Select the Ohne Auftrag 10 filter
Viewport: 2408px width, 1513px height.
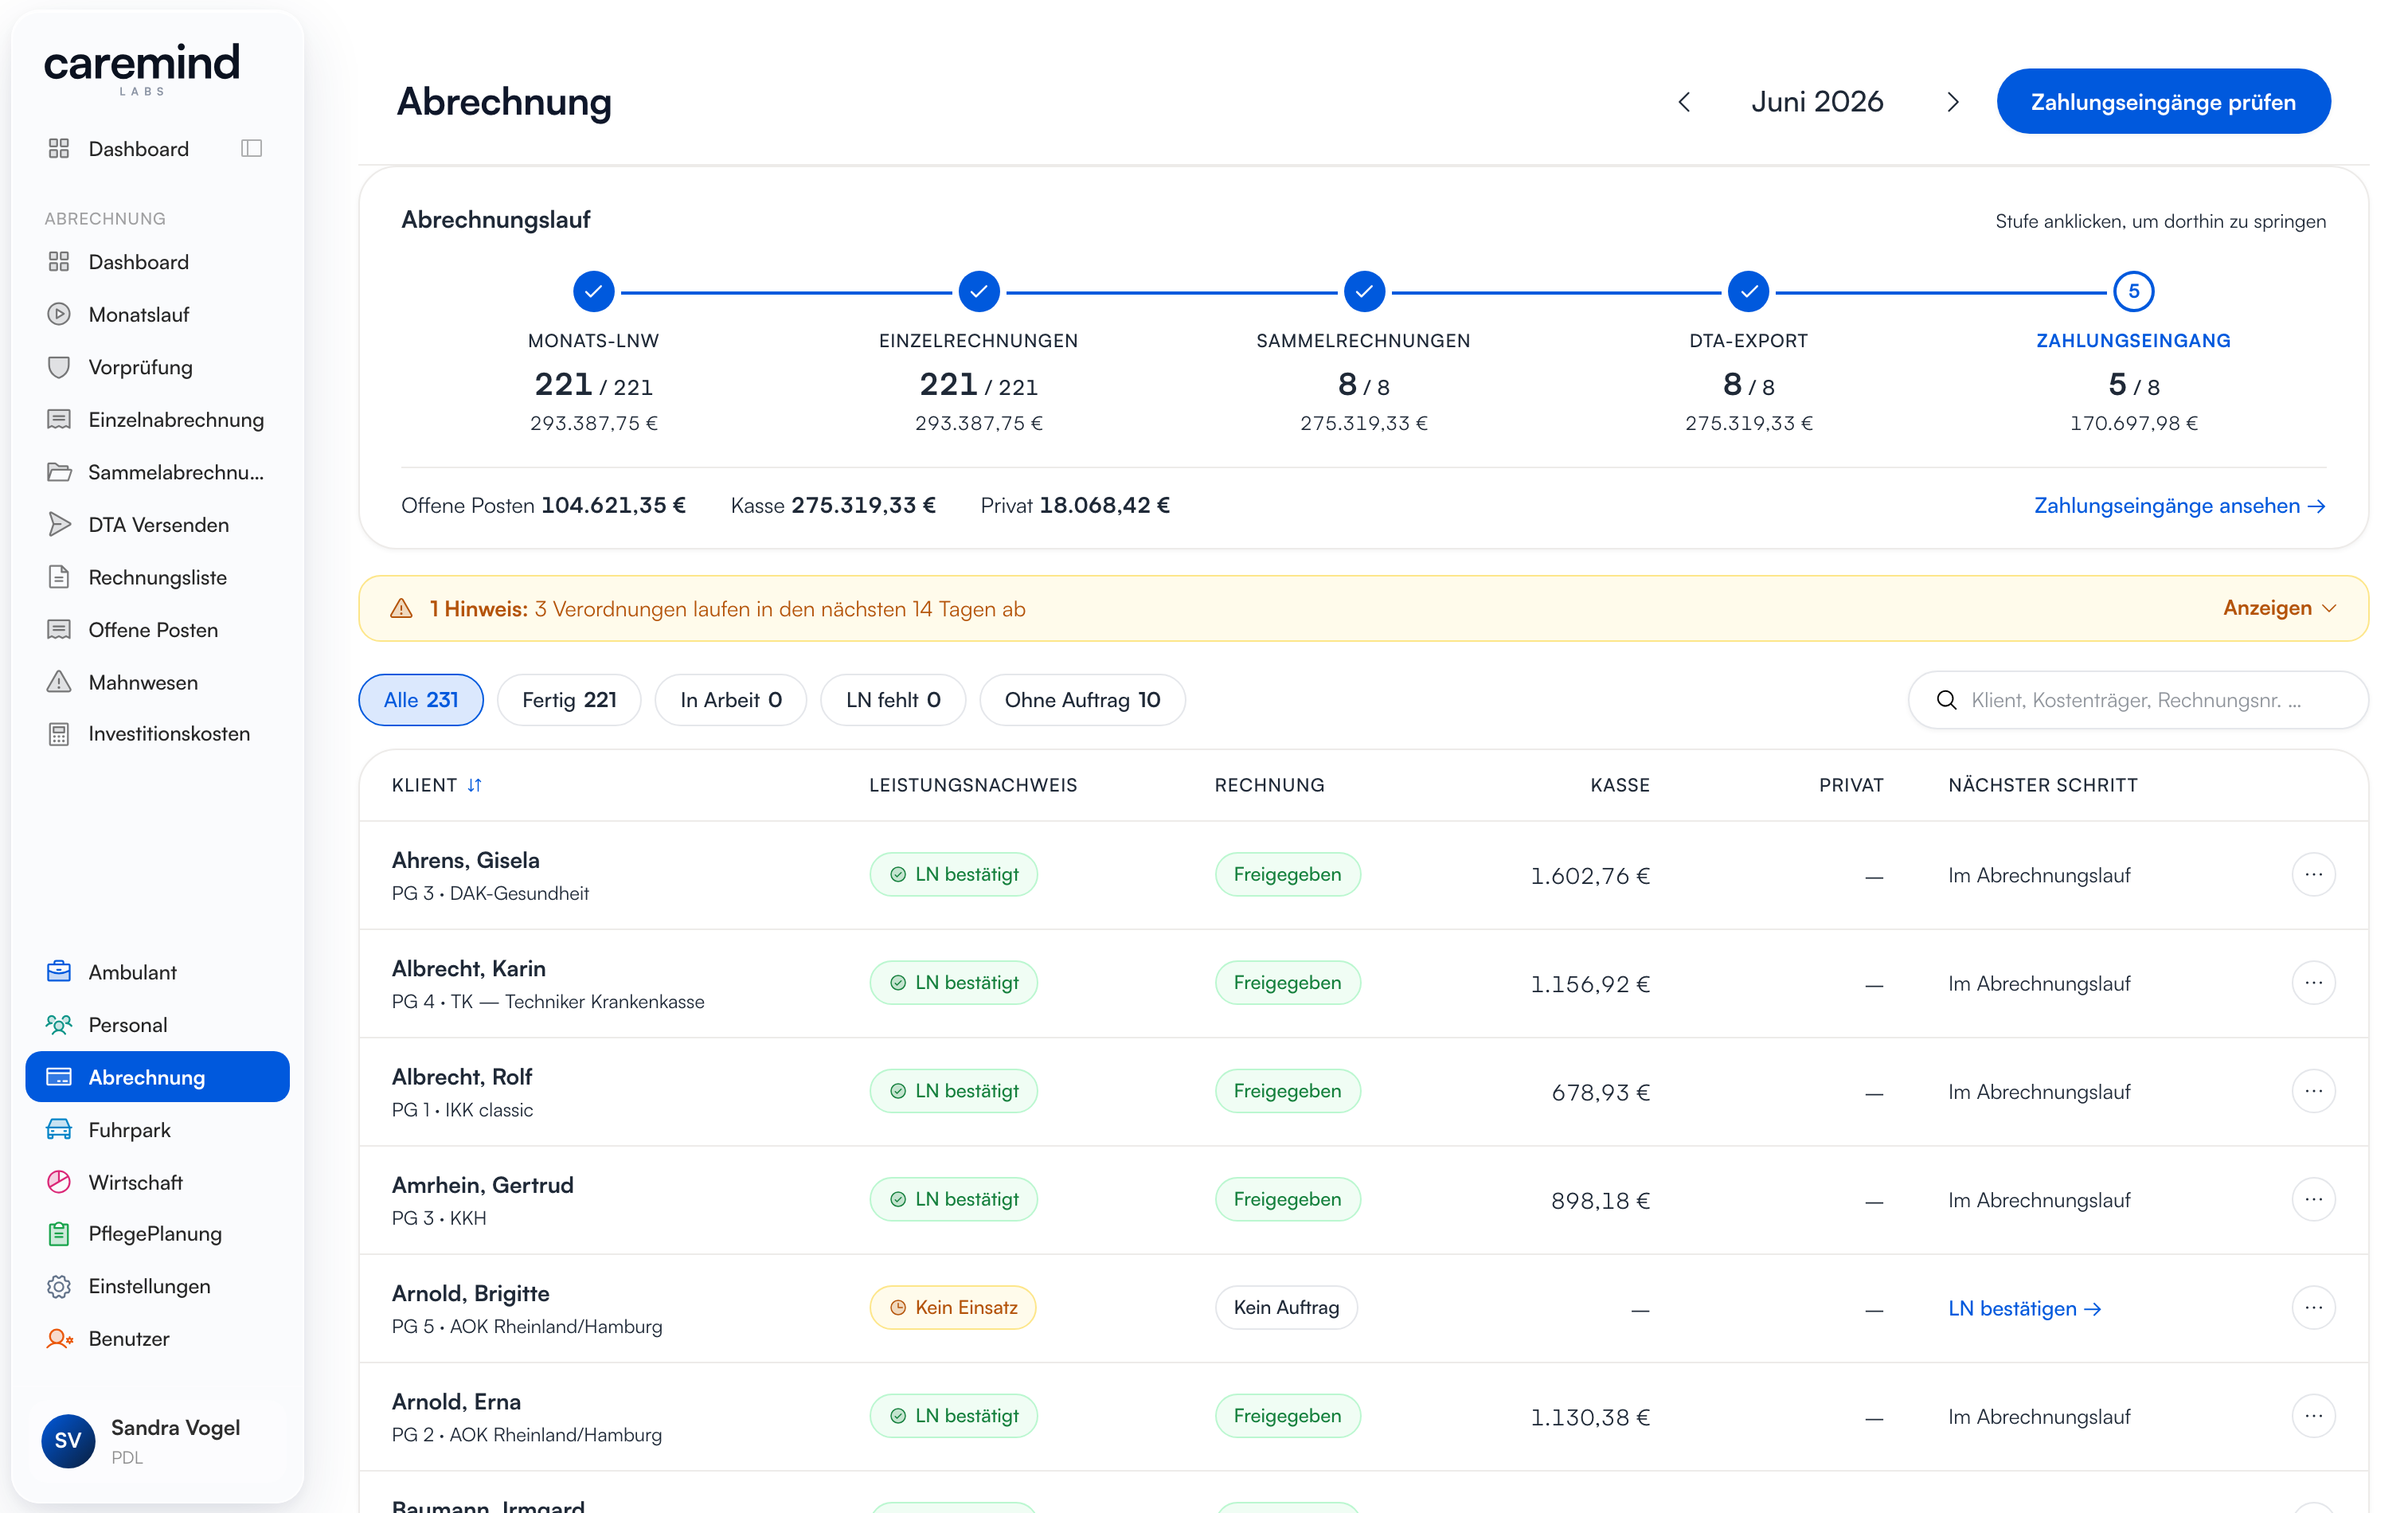(1082, 700)
